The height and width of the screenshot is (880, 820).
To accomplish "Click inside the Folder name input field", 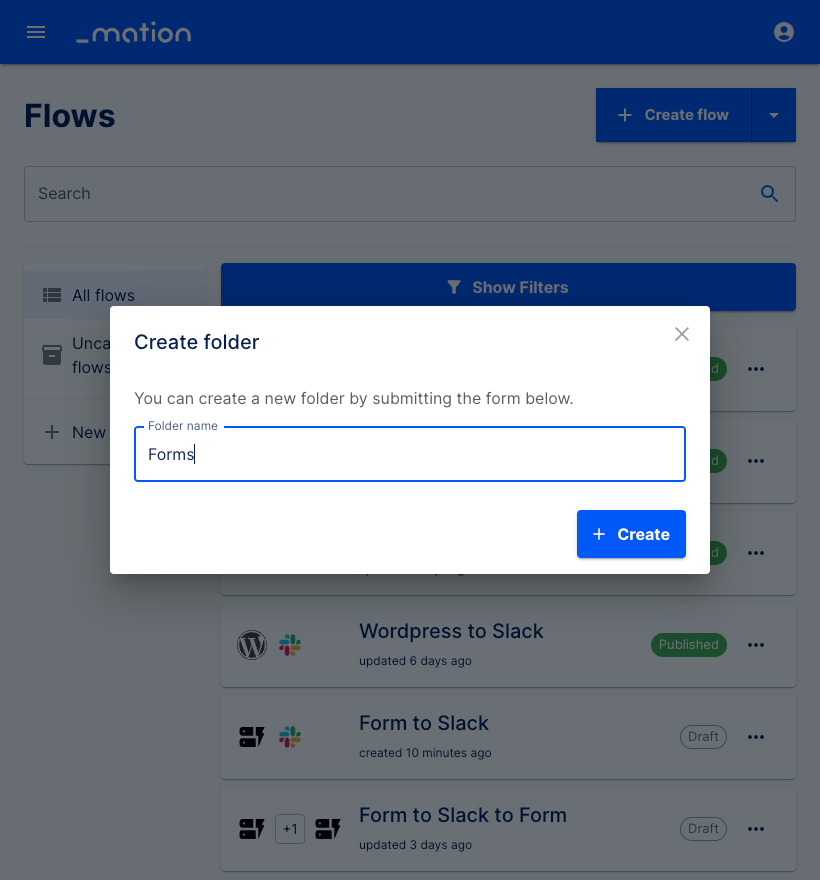I will [x=410, y=454].
